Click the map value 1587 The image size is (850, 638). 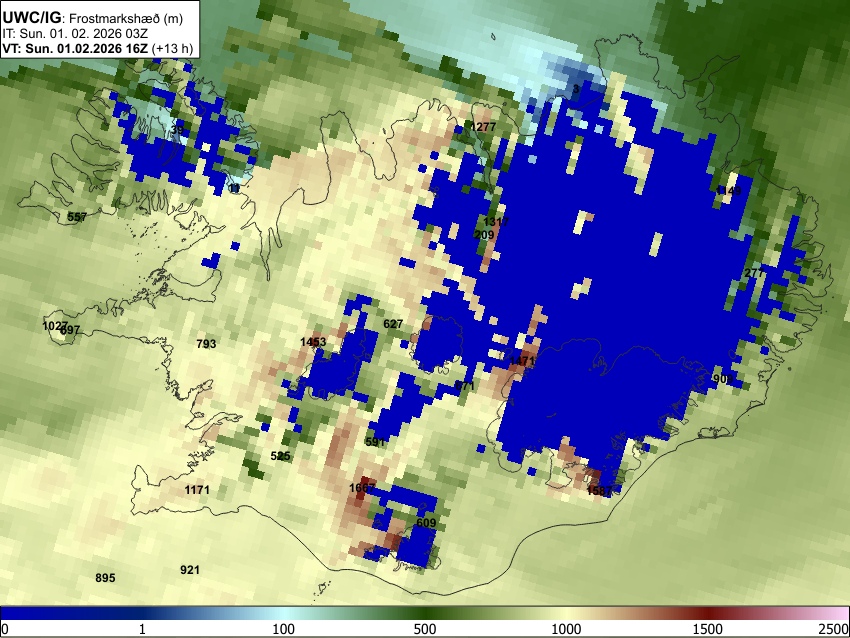(x=600, y=491)
